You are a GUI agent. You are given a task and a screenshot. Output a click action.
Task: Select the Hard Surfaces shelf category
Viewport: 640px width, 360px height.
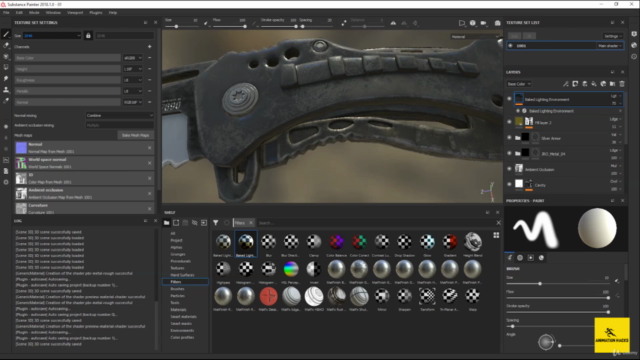pyautogui.click(x=182, y=275)
